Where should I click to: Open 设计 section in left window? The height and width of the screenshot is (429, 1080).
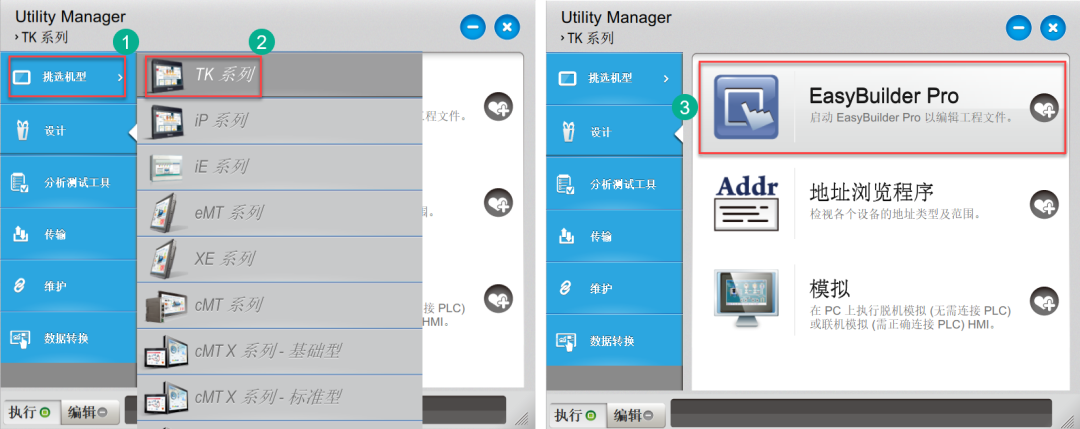pos(68,130)
